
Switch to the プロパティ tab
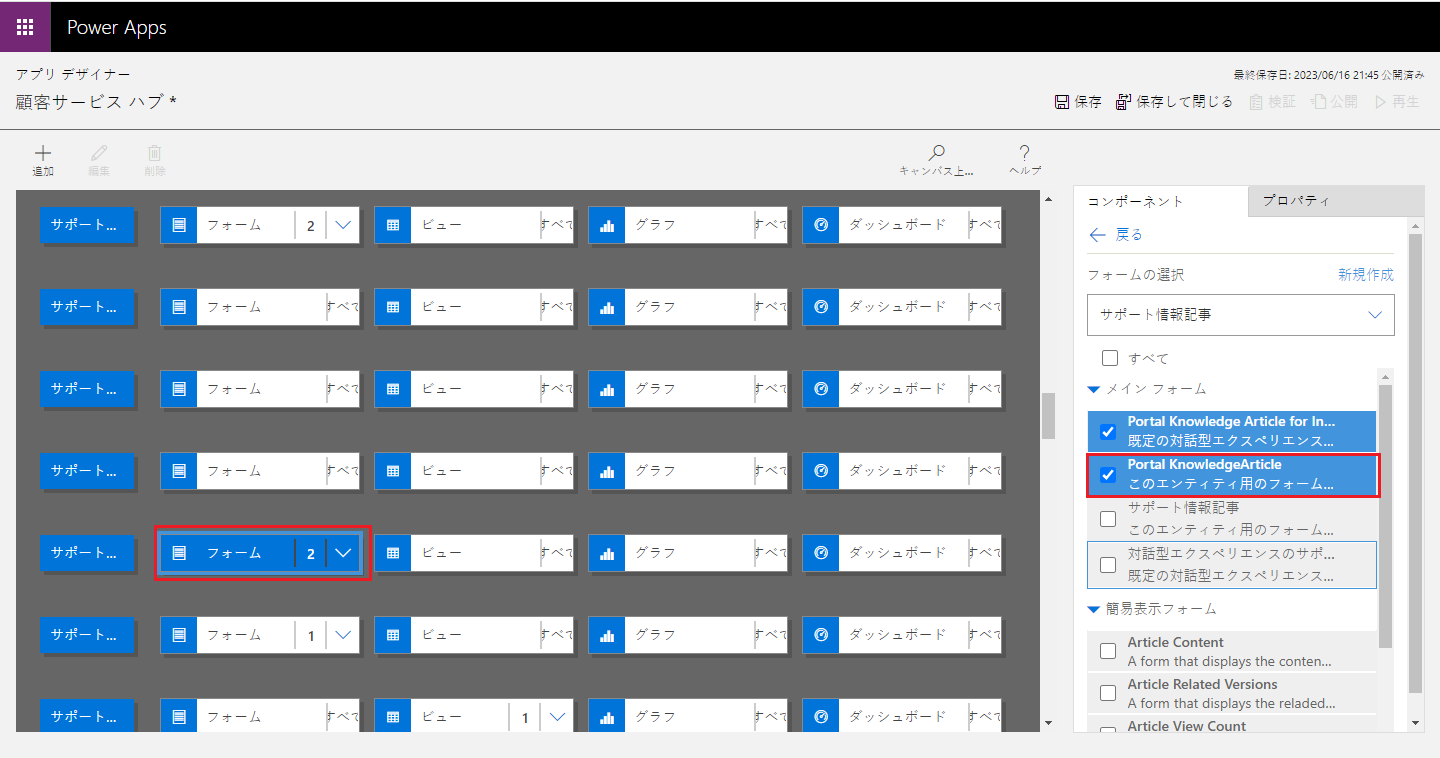click(x=1335, y=201)
